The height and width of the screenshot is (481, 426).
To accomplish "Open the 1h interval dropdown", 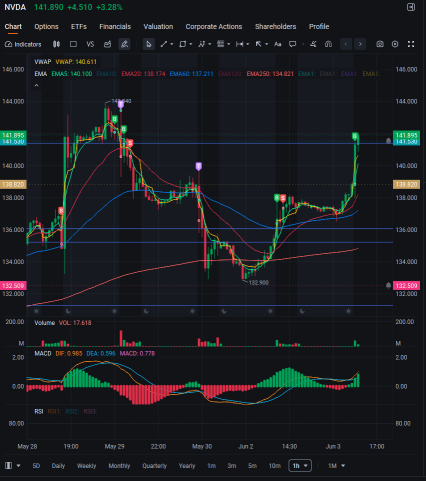I will click(x=300, y=466).
